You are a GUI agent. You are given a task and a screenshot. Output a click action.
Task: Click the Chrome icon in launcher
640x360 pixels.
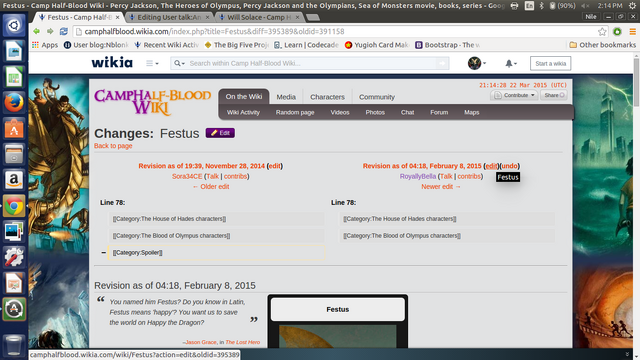click(x=14, y=206)
